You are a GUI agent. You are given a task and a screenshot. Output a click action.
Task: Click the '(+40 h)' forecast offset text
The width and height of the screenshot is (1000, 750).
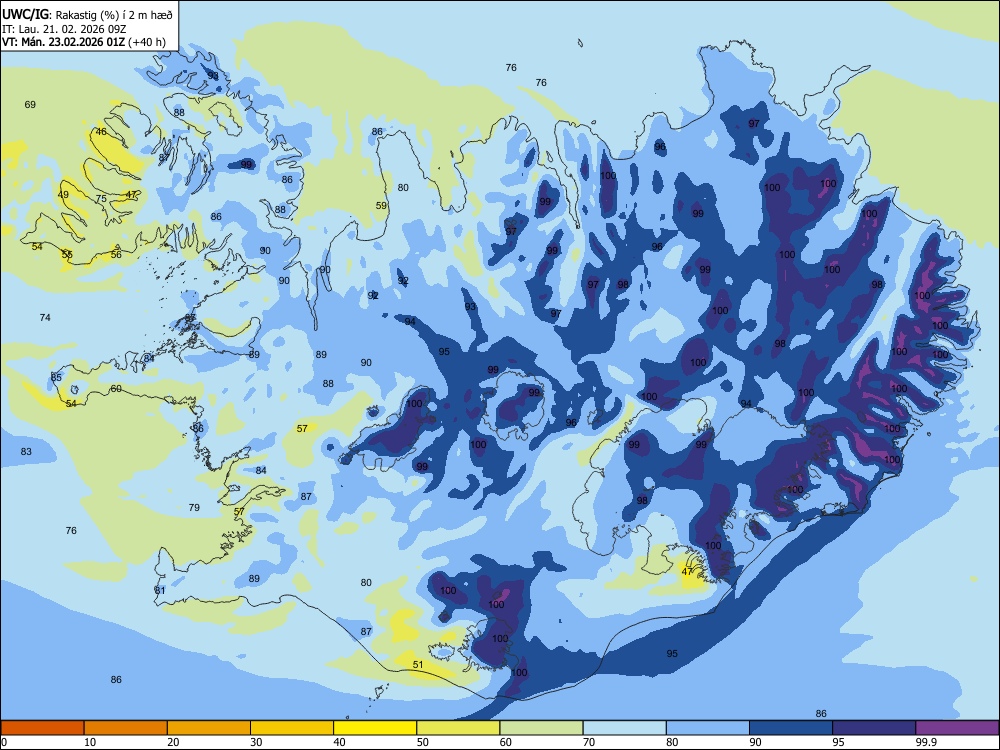pyautogui.click(x=147, y=42)
